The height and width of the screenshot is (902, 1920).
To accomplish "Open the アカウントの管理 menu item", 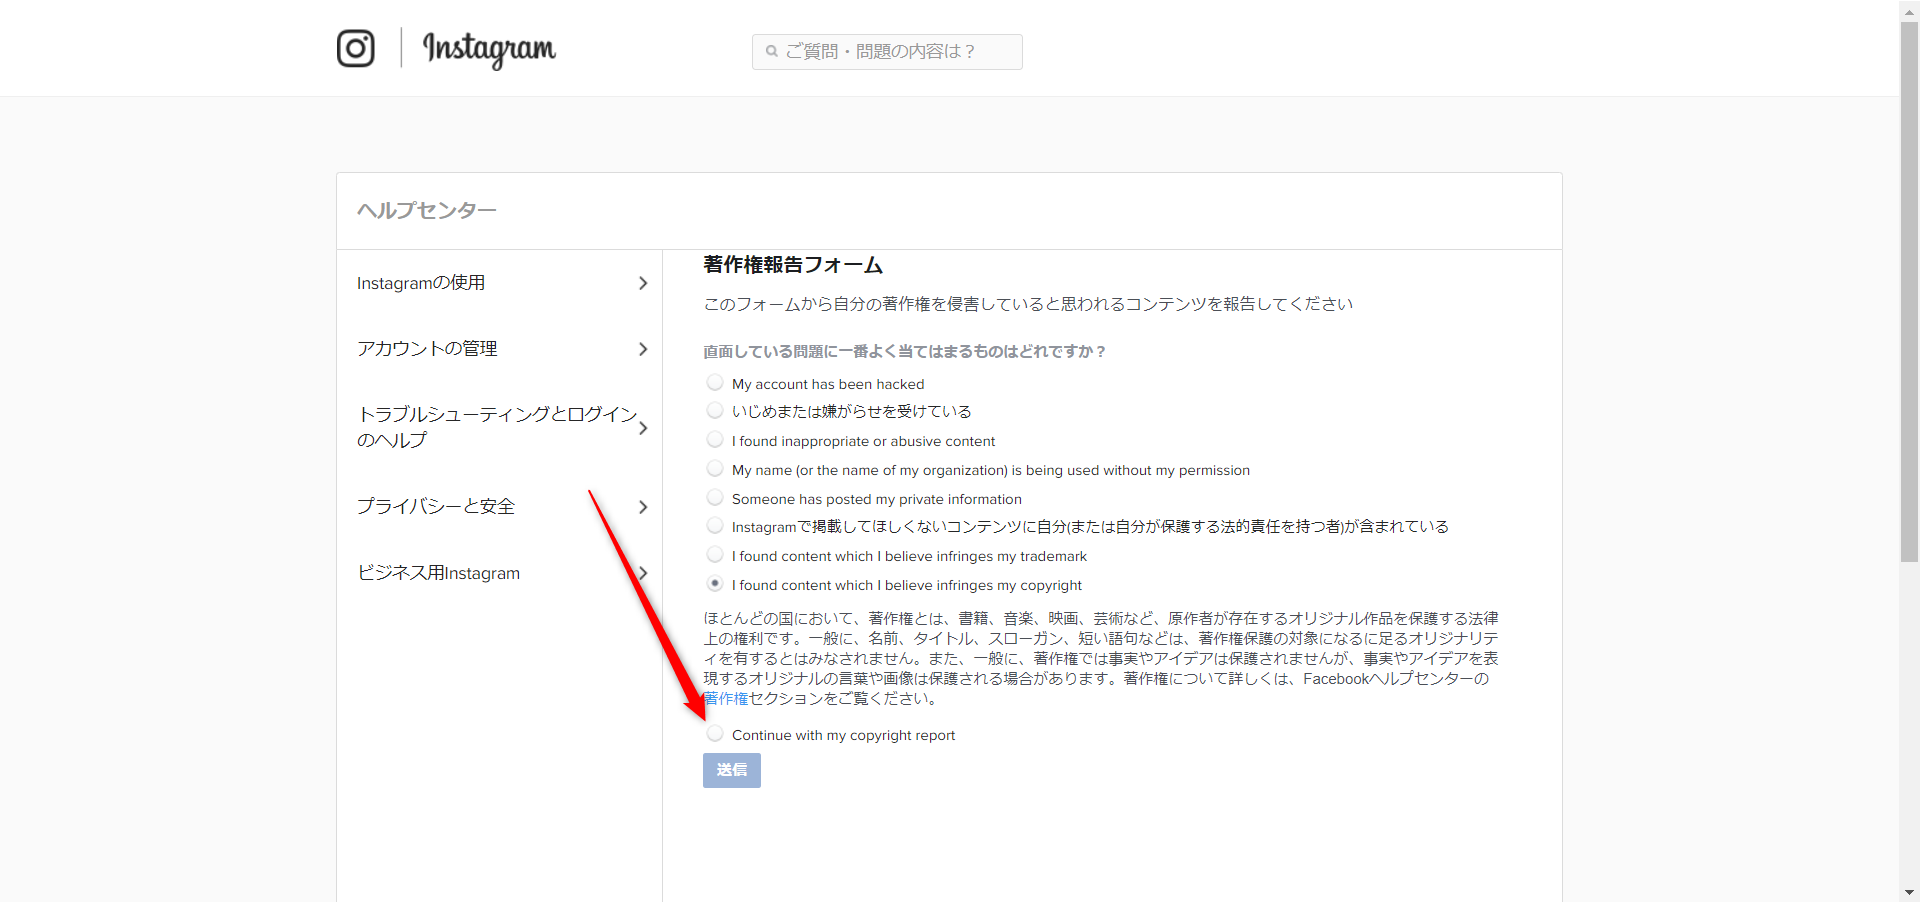I will (x=427, y=348).
